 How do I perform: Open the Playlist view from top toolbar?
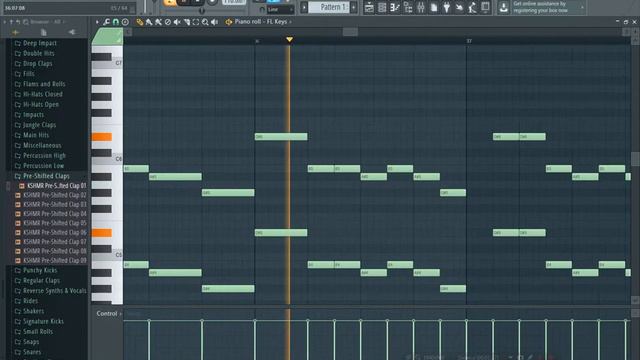pyautogui.click(x=369, y=7)
